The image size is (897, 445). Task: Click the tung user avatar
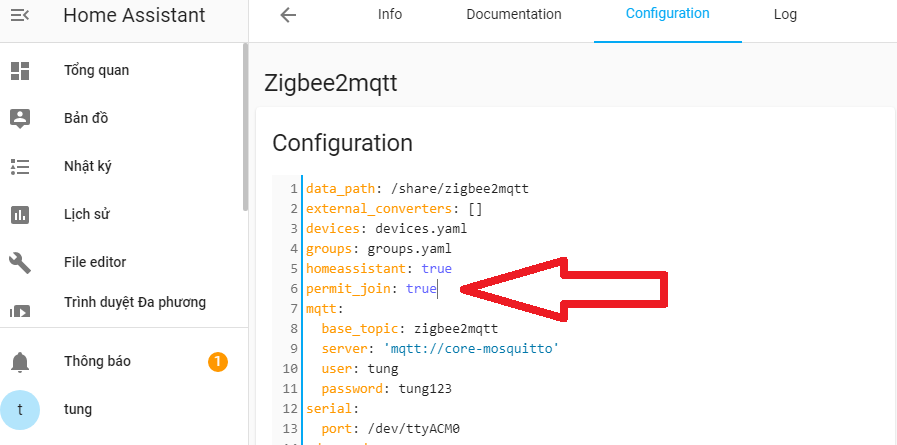20,410
